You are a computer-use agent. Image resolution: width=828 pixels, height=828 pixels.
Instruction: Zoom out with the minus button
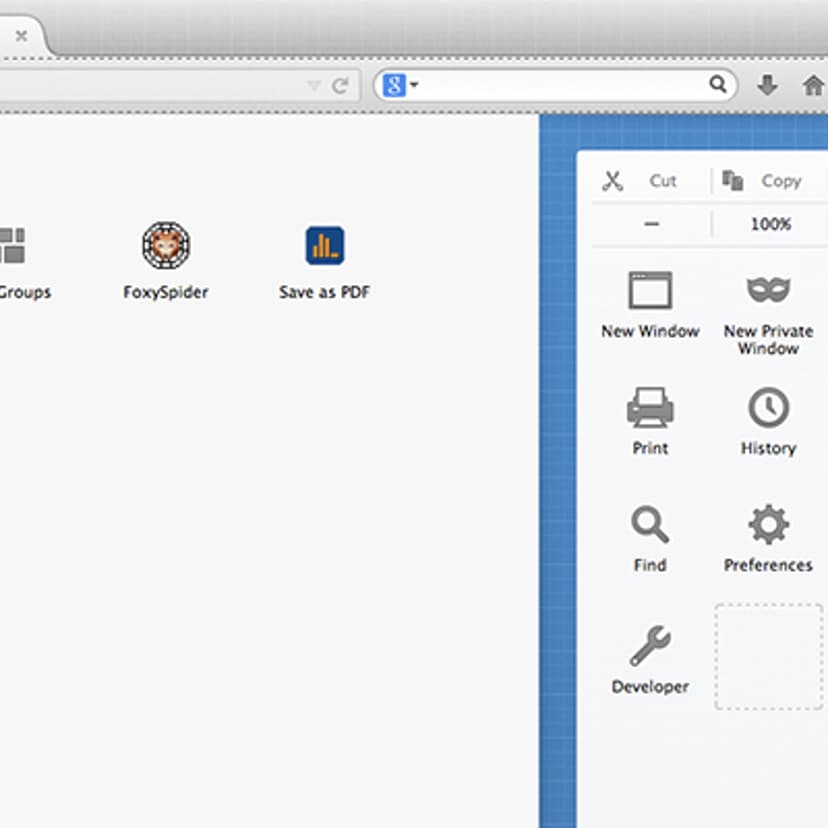(652, 224)
